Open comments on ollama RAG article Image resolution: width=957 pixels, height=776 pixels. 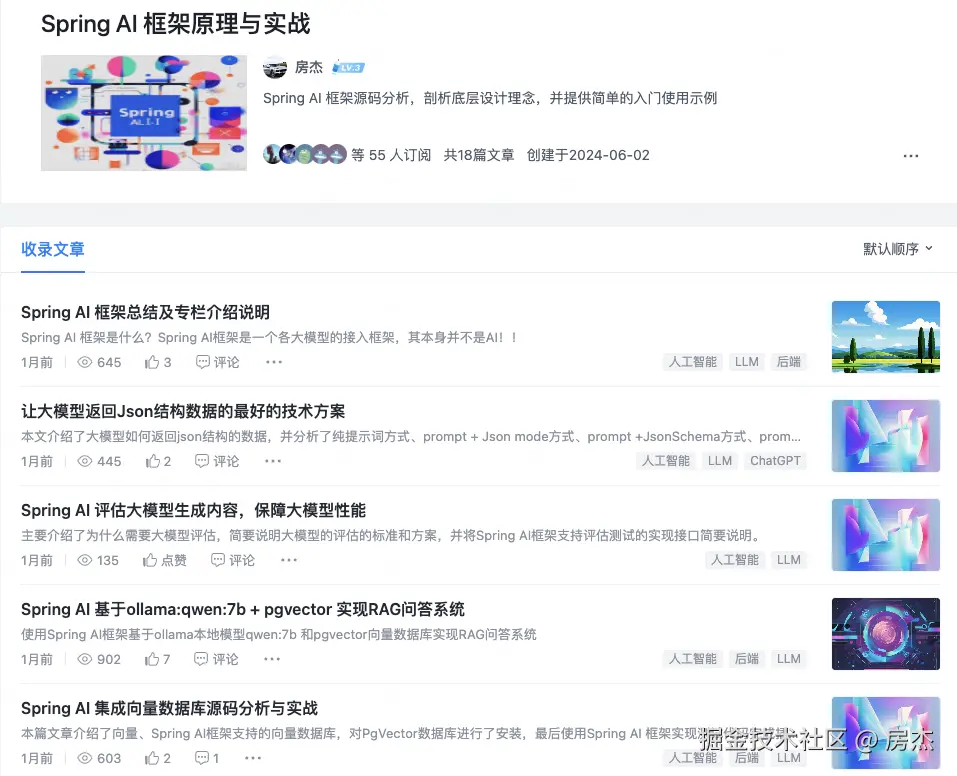click(216, 659)
